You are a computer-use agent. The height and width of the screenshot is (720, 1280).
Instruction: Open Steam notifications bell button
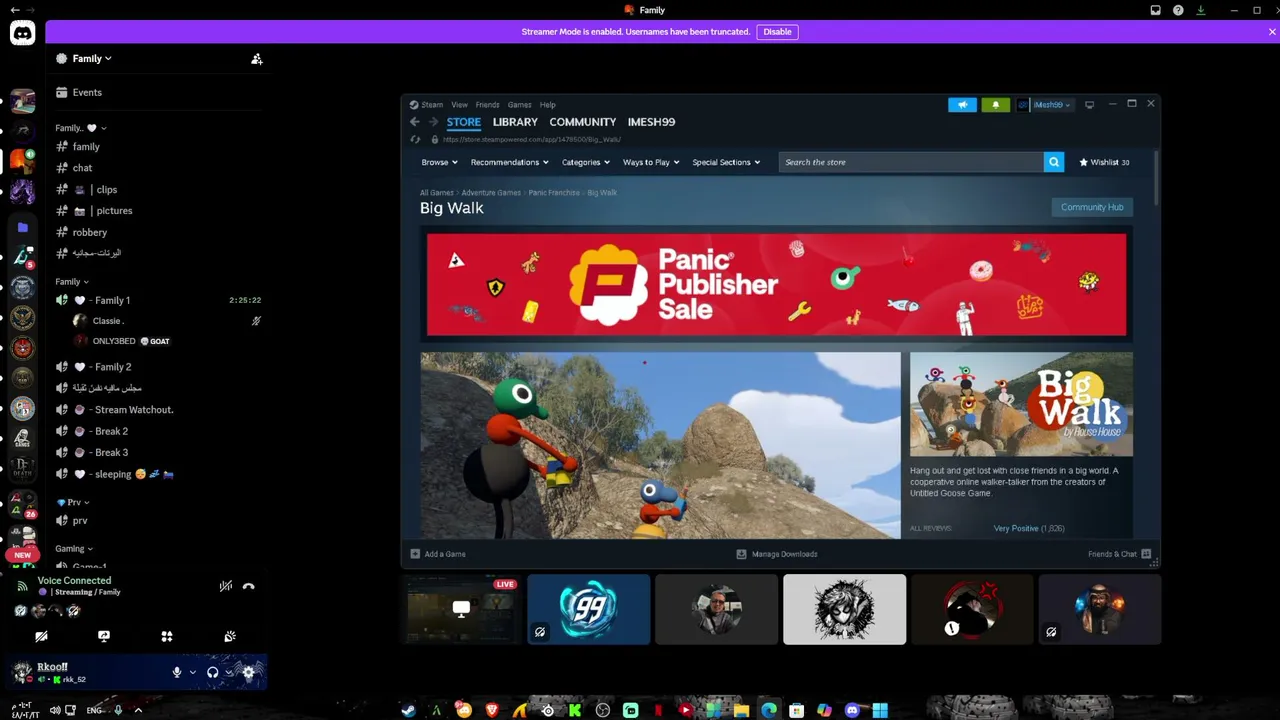click(x=996, y=105)
